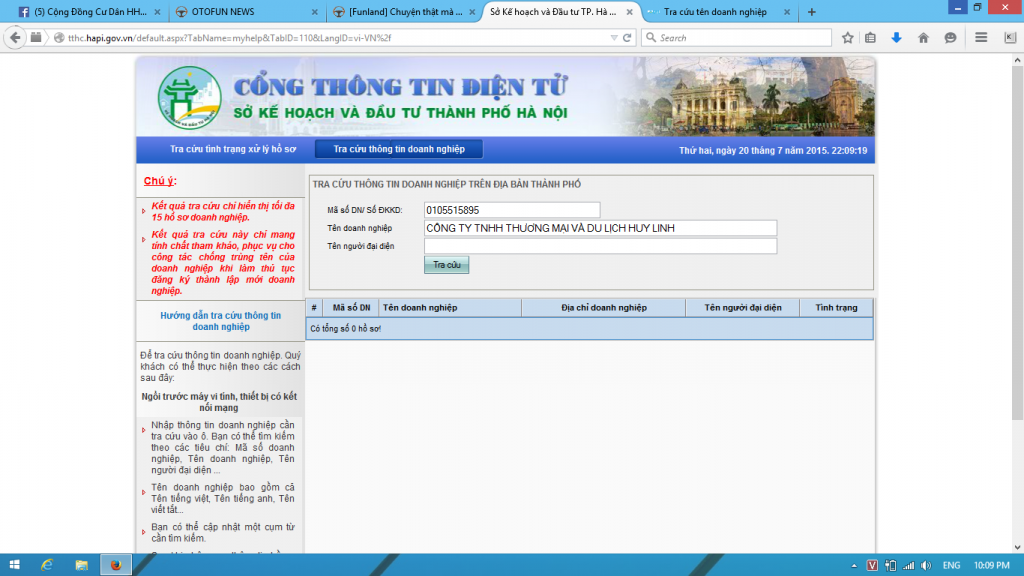Close the Funland tab
1024x576 pixels.
[x=472, y=12]
